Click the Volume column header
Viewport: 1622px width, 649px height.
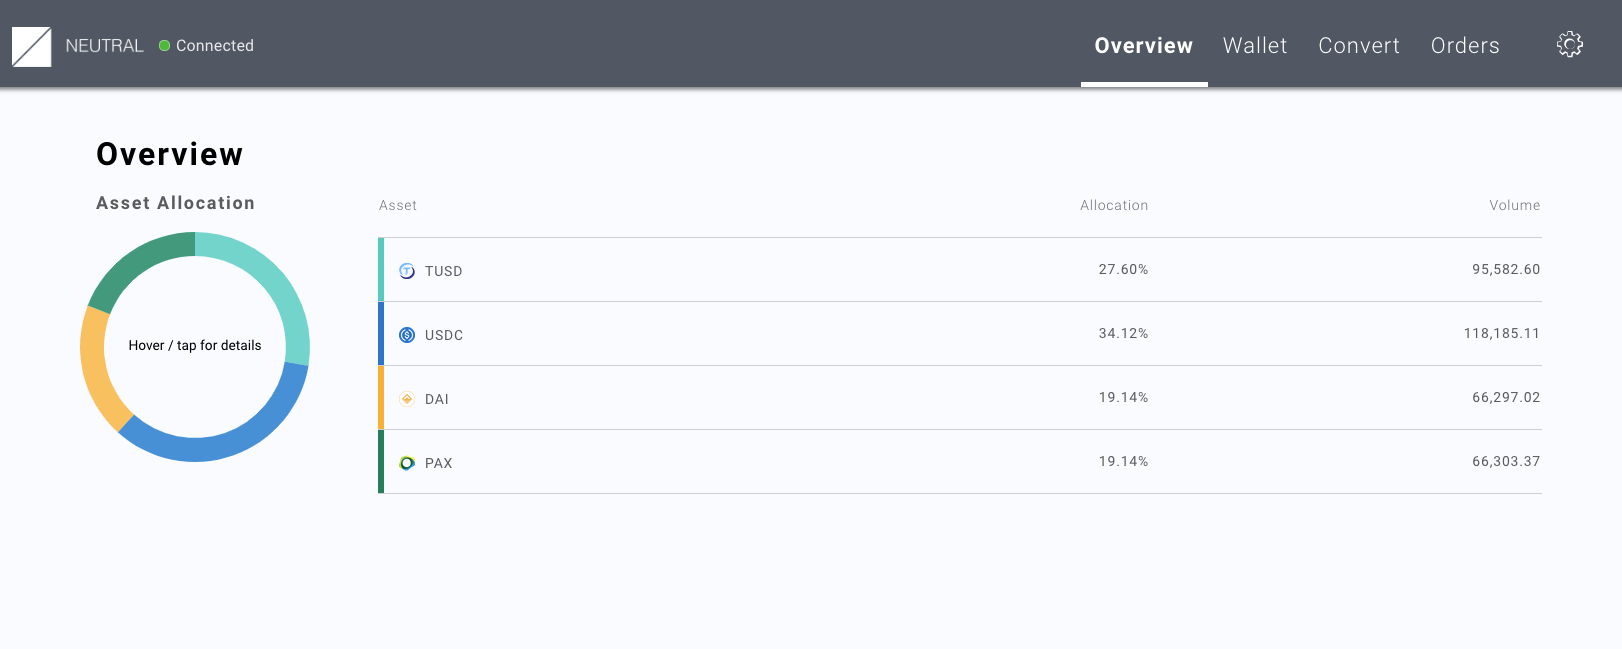(x=1514, y=205)
